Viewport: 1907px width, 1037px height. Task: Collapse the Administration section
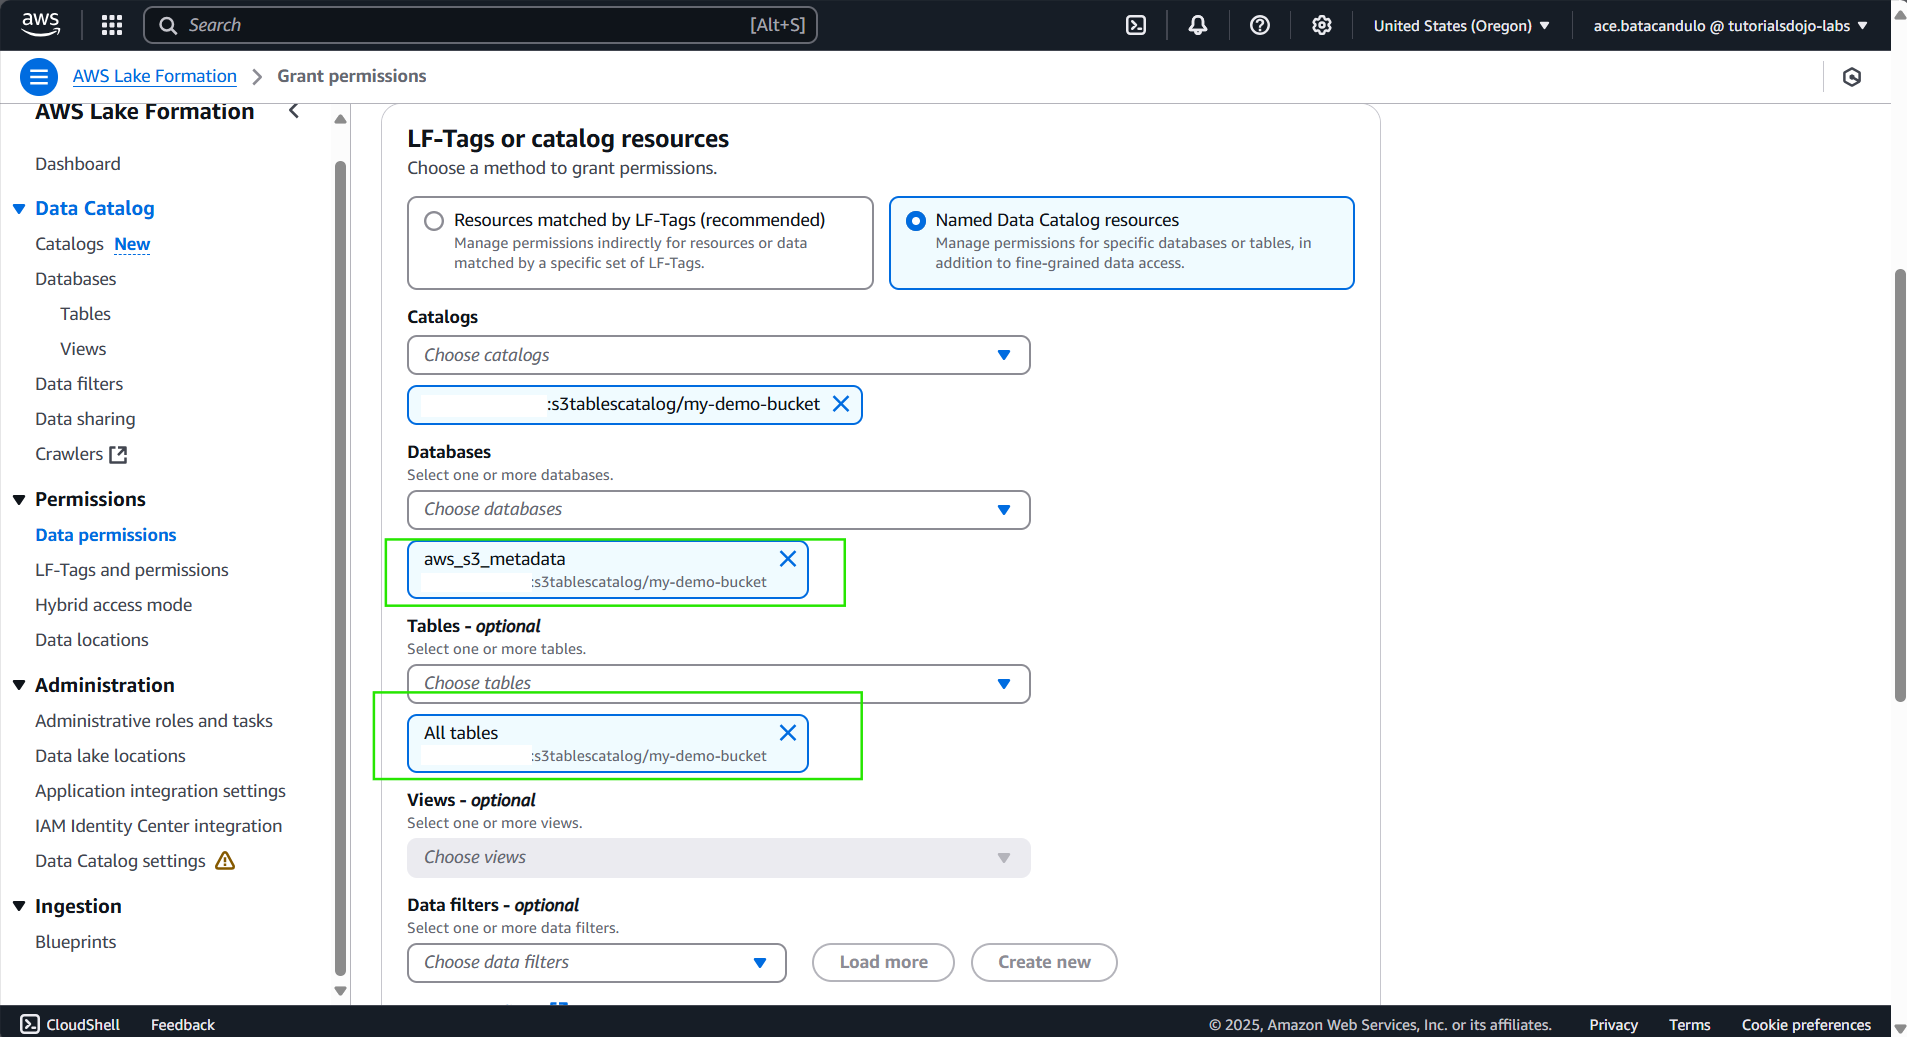click(x=19, y=685)
